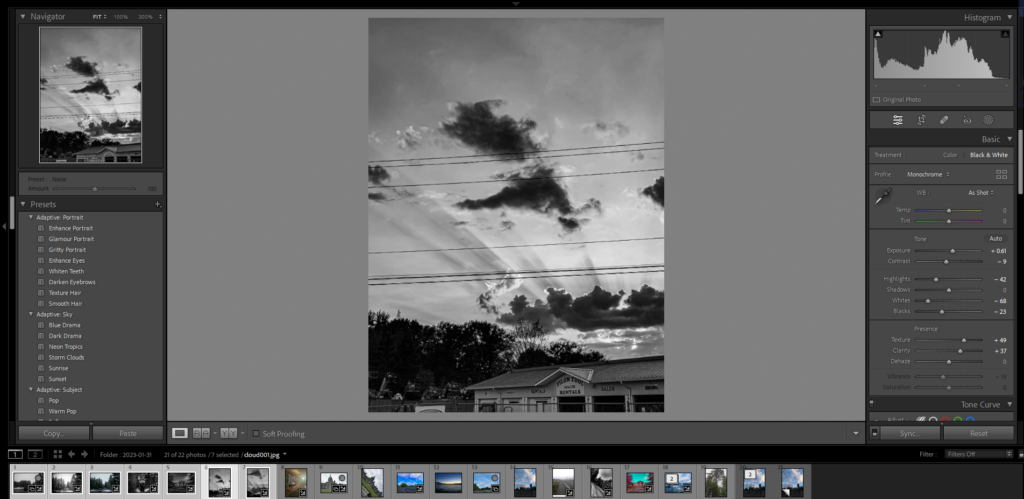Screen dimensions: 1024x499
Task: Click the Reset button
Action: 977,433
